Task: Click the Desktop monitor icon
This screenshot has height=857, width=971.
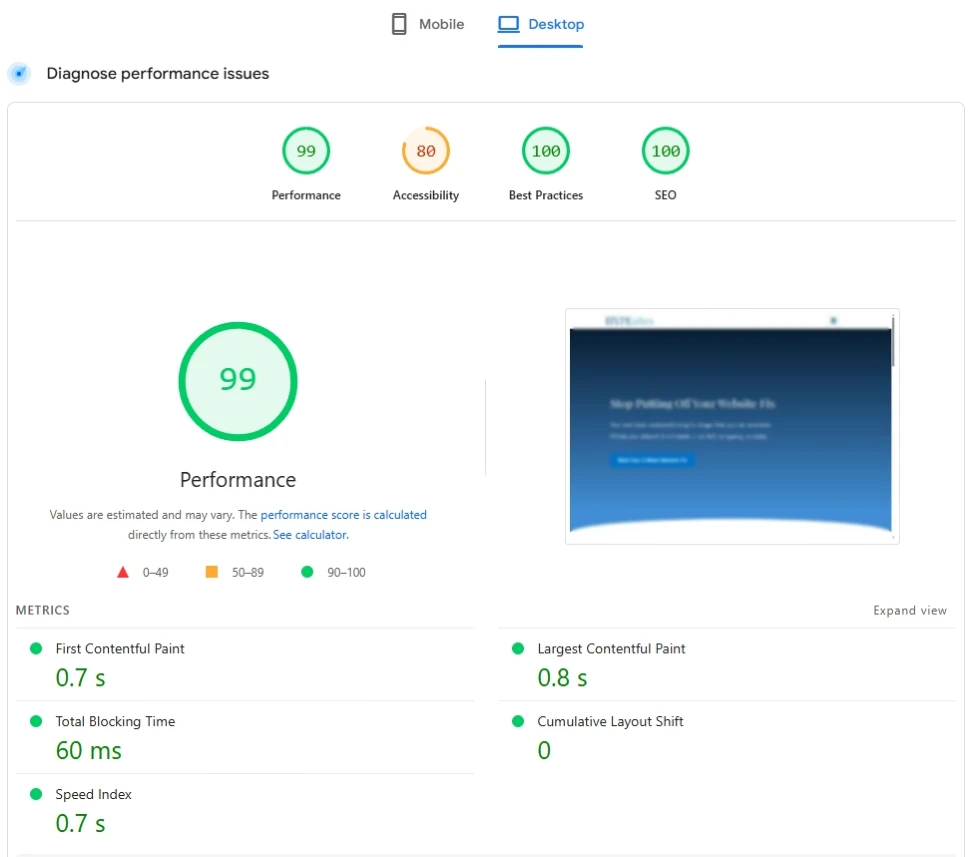Action: [510, 23]
